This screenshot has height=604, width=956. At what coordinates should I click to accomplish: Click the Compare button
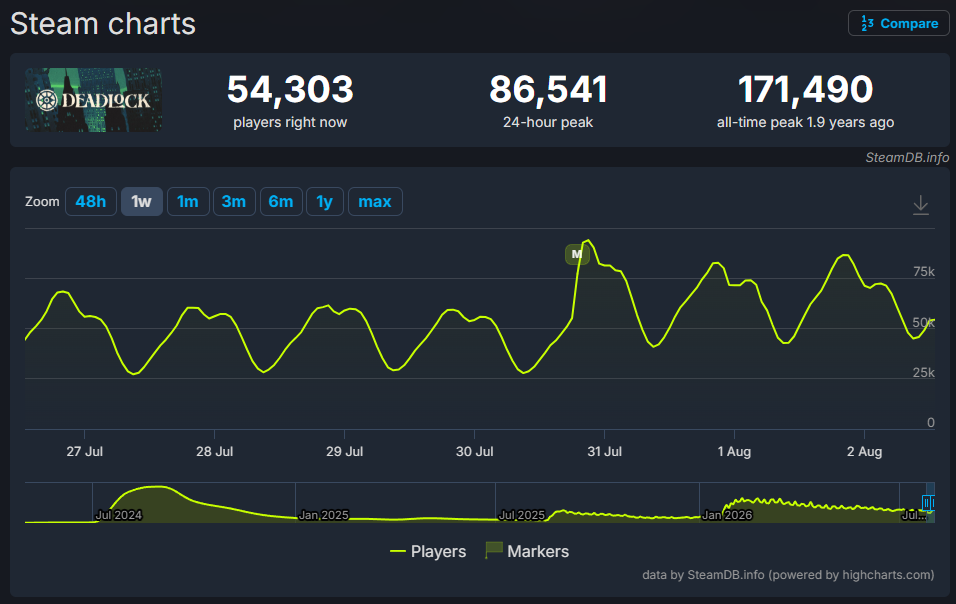pyautogui.click(x=898, y=23)
